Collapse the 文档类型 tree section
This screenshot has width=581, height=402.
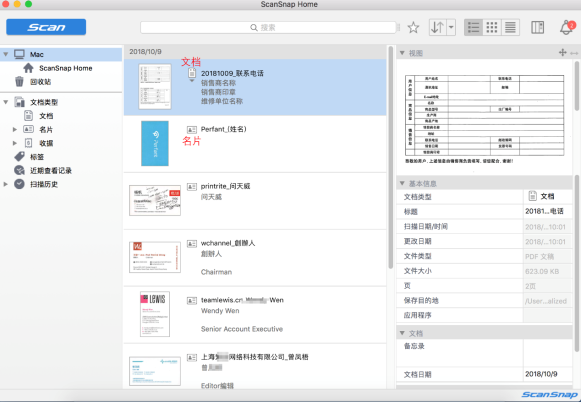(x=6, y=102)
